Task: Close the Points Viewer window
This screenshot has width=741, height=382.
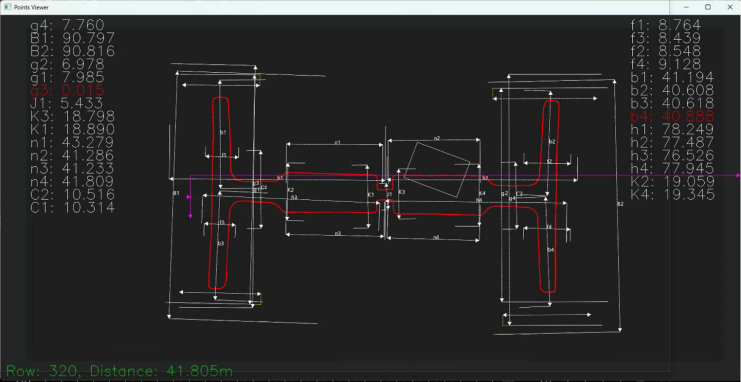Action: [x=730, y=7]
